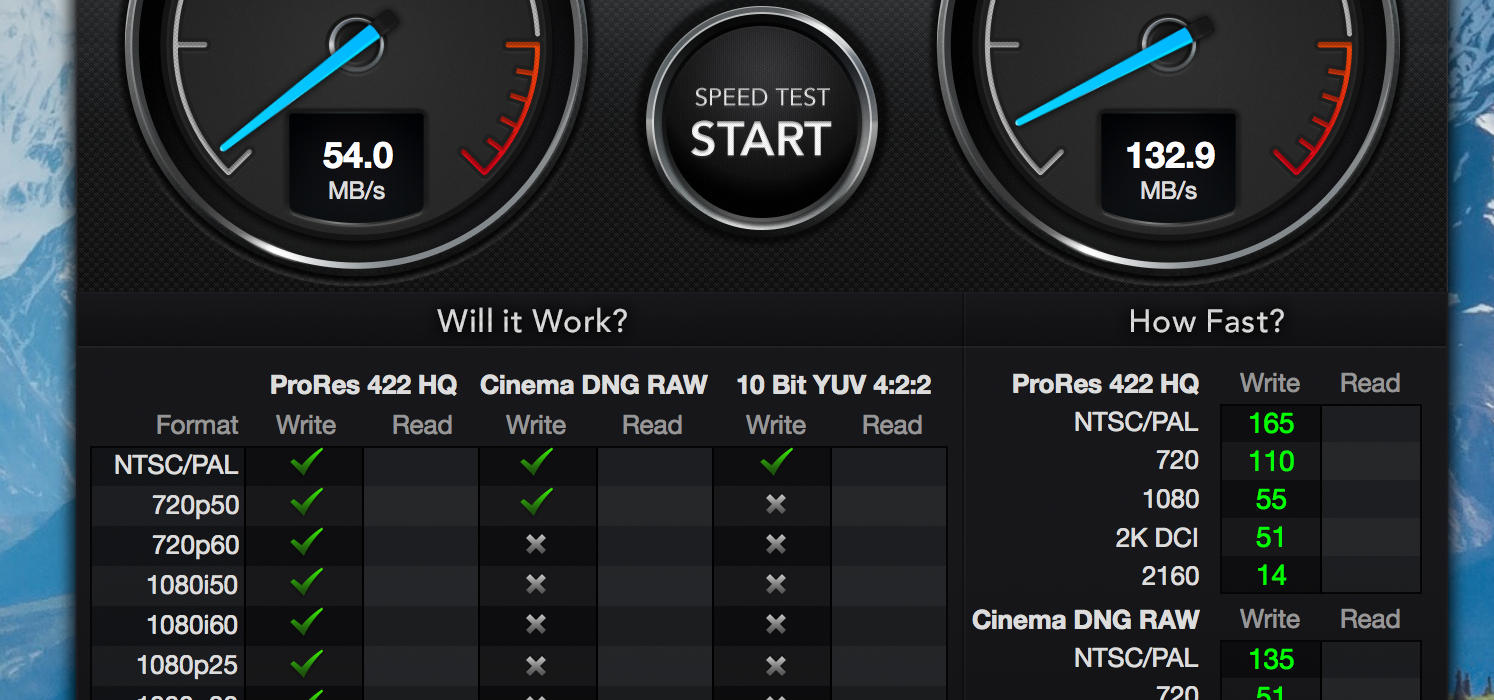Click ProRes 422 HQ write checkmark for NTSC/PAL
The width and height of the screenshot is (1494, 700).
pyautogui.click(x=306, y=462)
